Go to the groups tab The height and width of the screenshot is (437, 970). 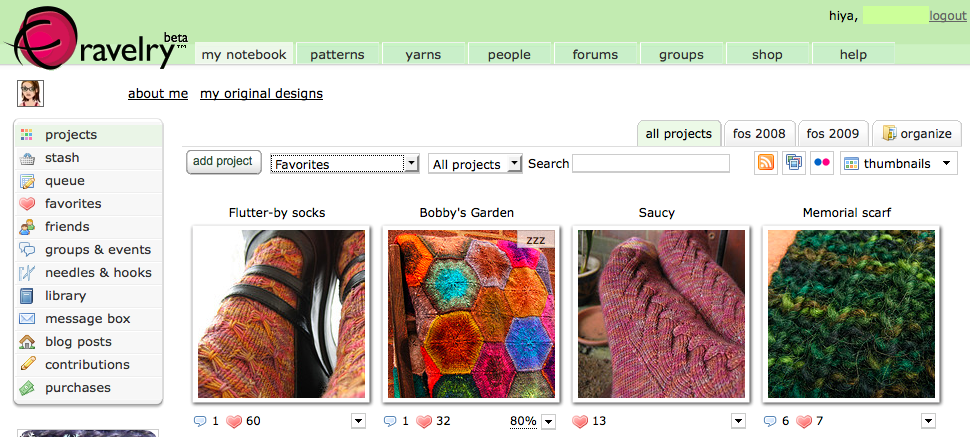click(681, 54)
